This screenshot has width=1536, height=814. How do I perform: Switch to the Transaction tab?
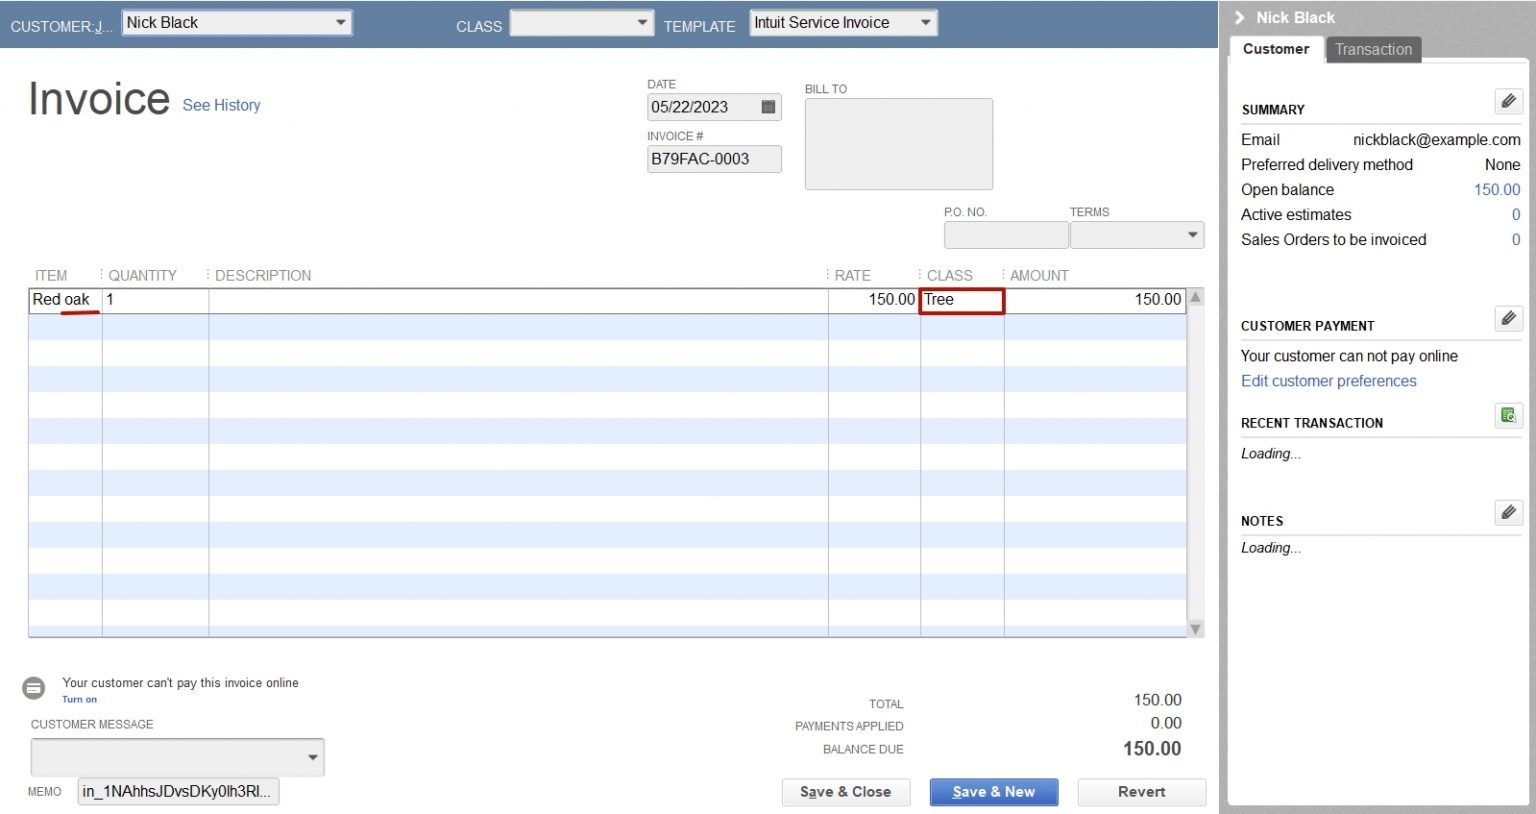click(x=1373, y=49)
